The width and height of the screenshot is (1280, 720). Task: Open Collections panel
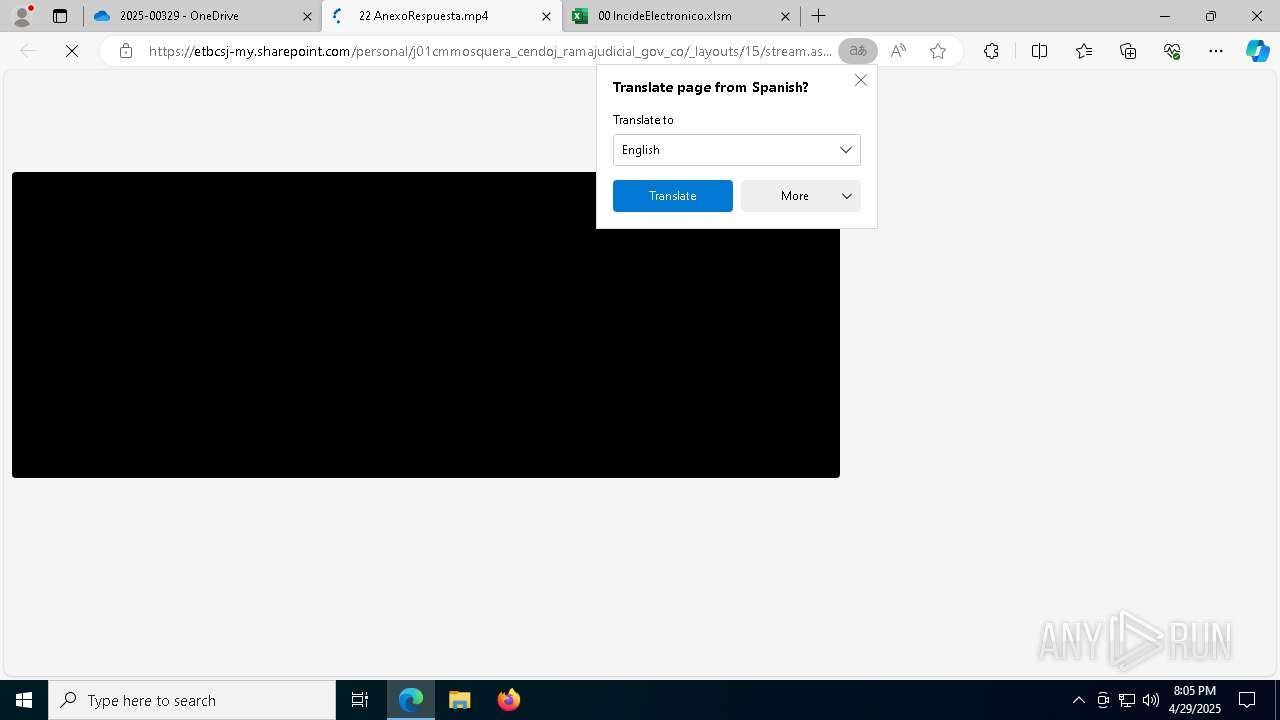point(1128,51)
